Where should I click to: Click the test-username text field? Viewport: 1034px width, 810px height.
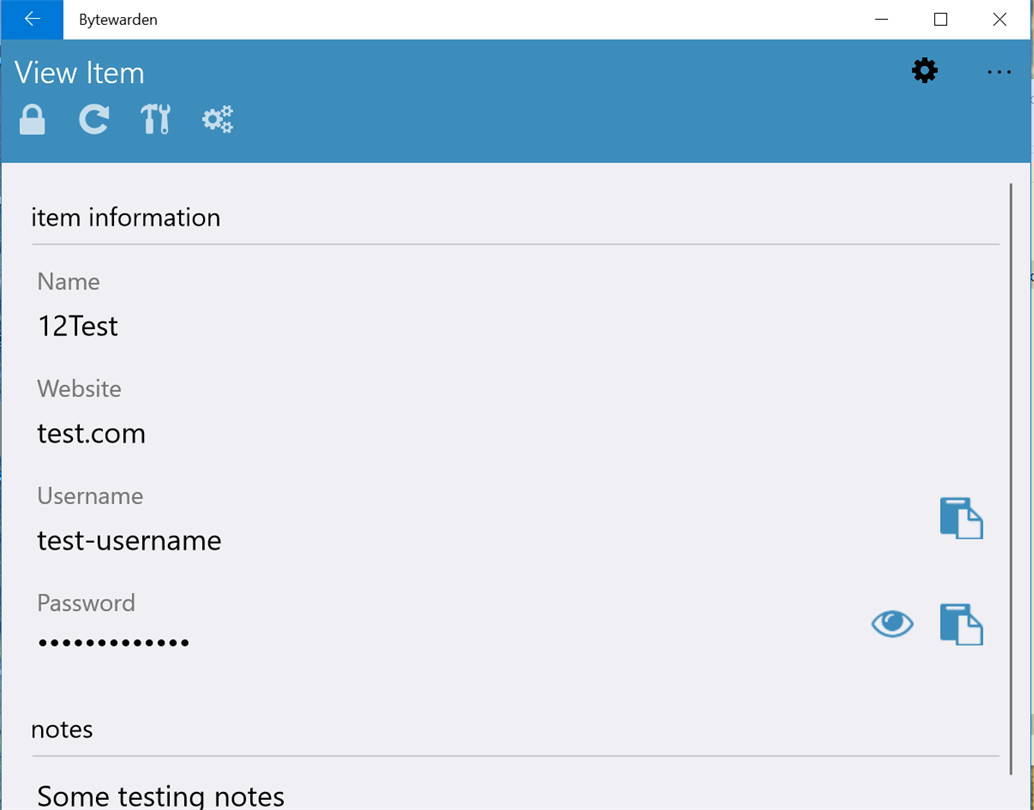(129, 541)
